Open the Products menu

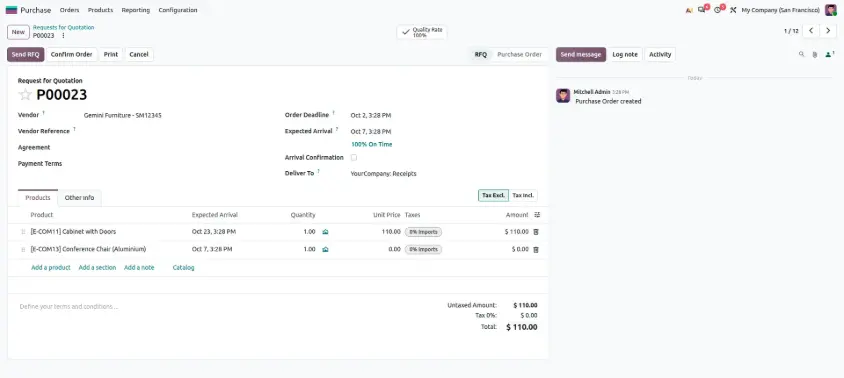(101, 10)
